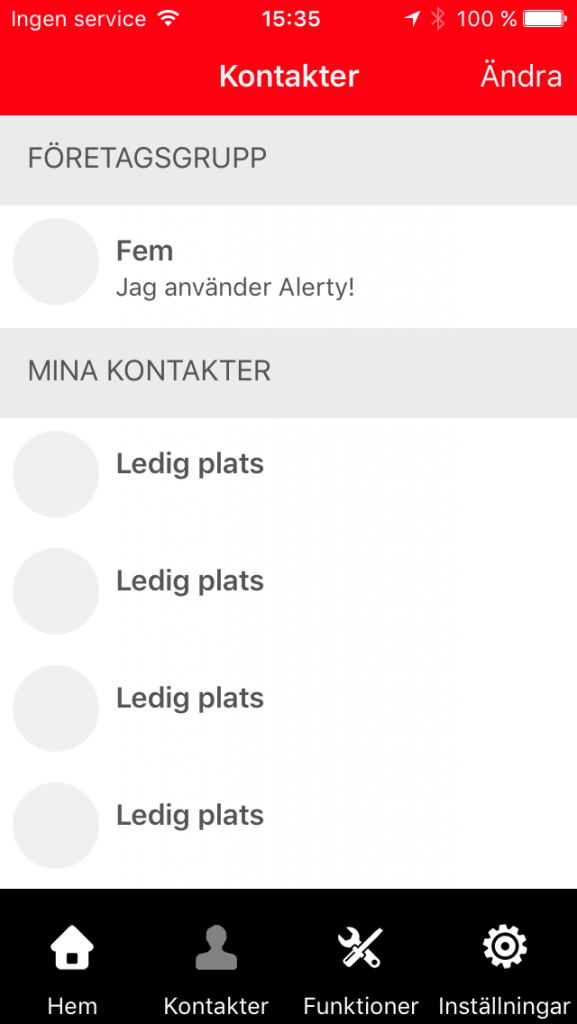Tap the location arrow status icon

pos(413,19)
